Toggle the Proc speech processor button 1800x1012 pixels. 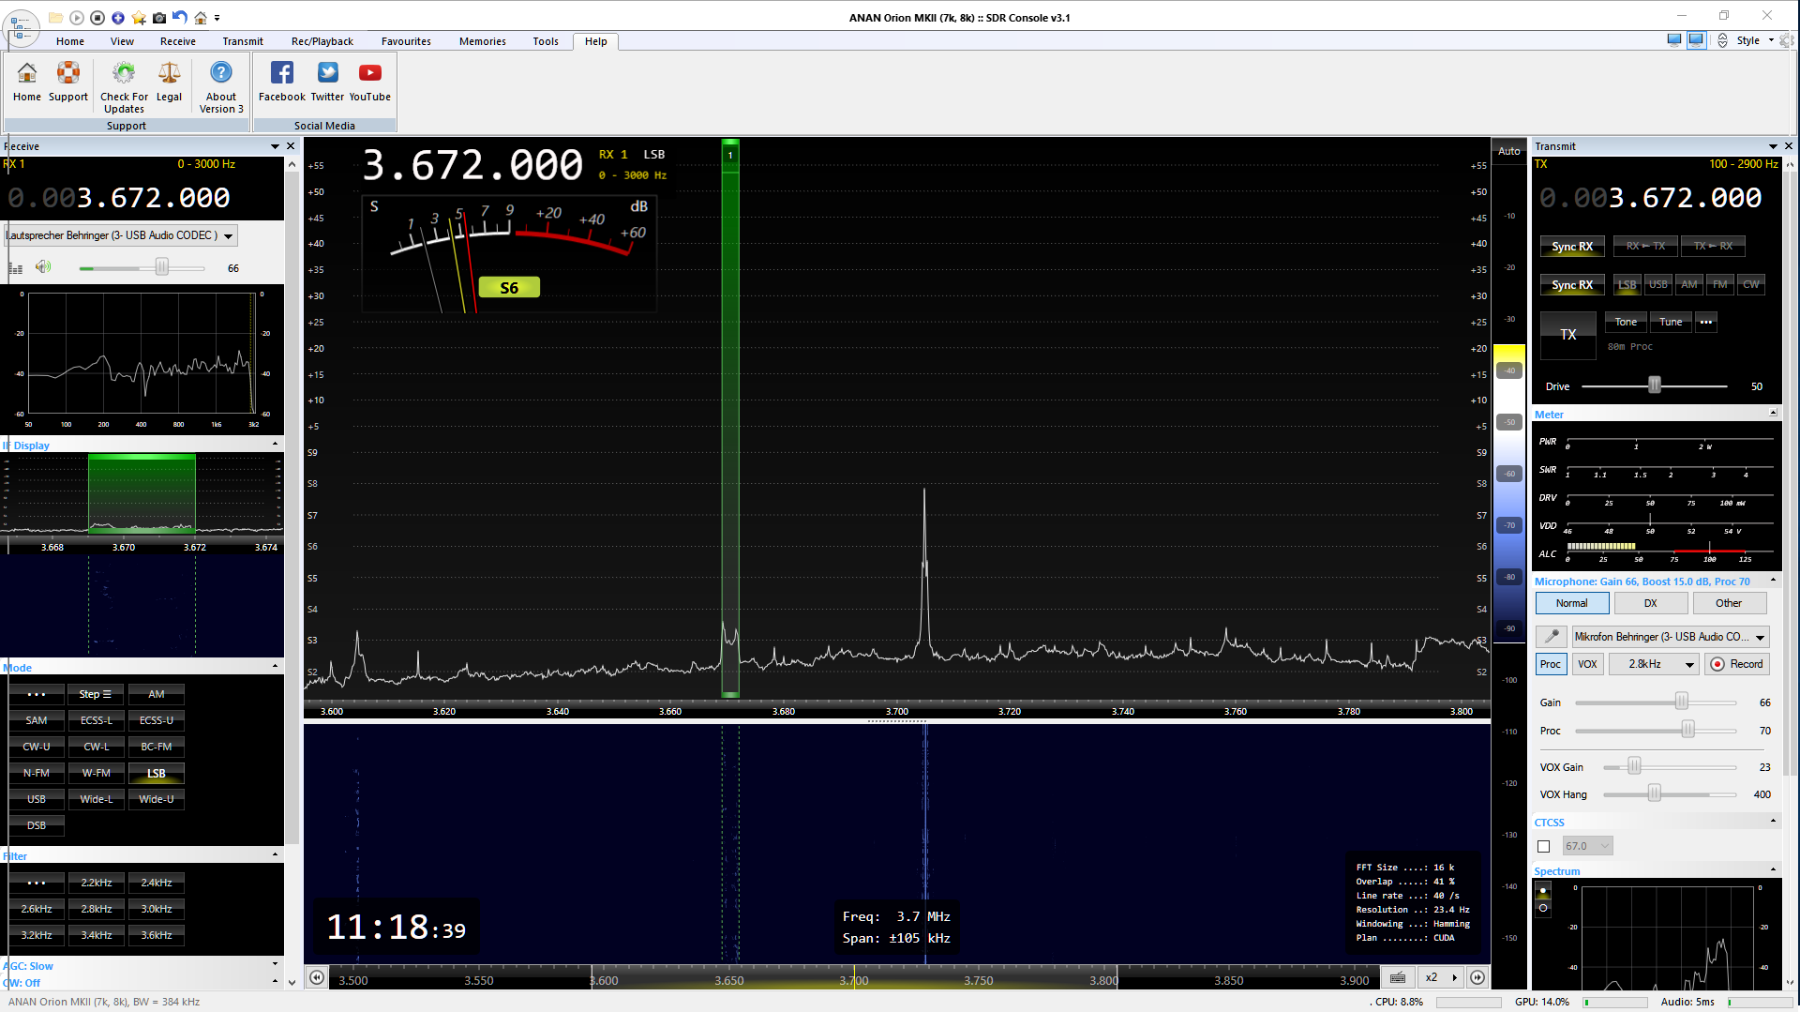(1550, 664)
